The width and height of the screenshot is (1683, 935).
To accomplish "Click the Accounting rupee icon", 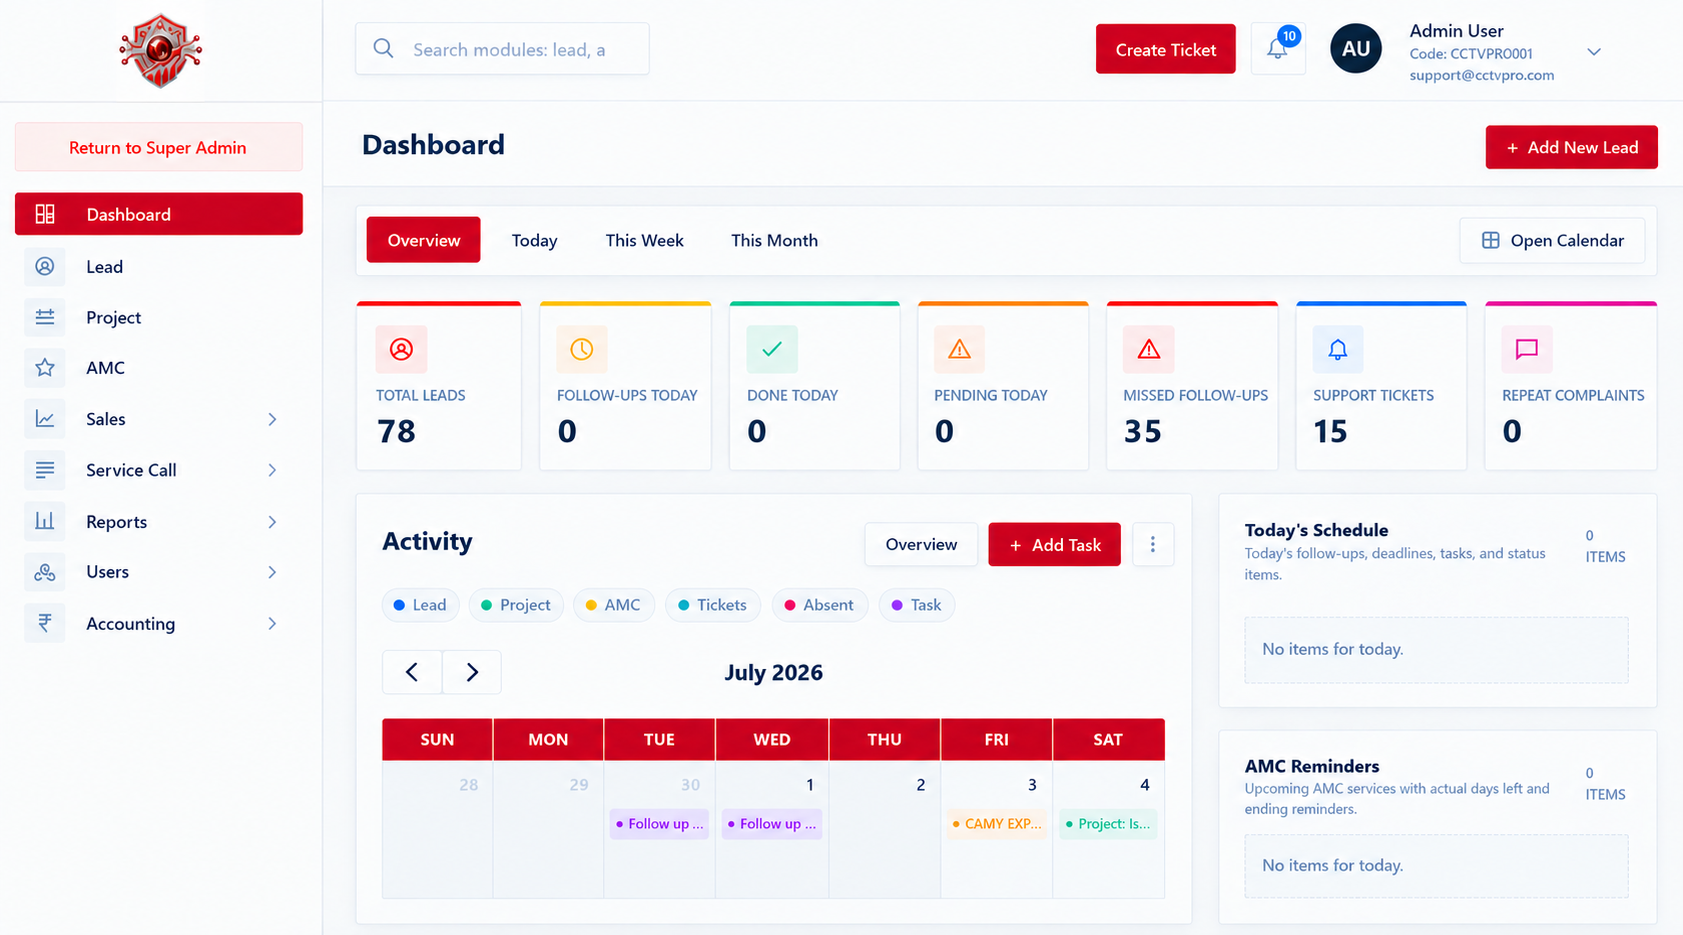I will pos(45,623).
